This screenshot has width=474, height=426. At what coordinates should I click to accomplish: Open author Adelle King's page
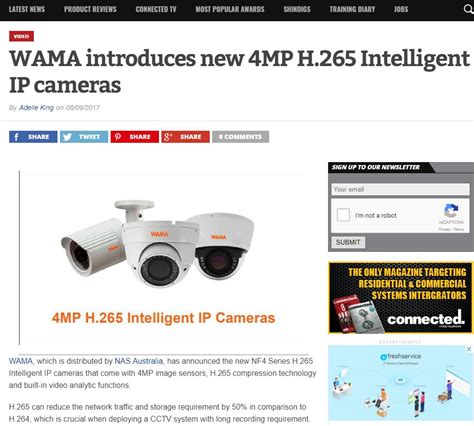tap(36, 108)
